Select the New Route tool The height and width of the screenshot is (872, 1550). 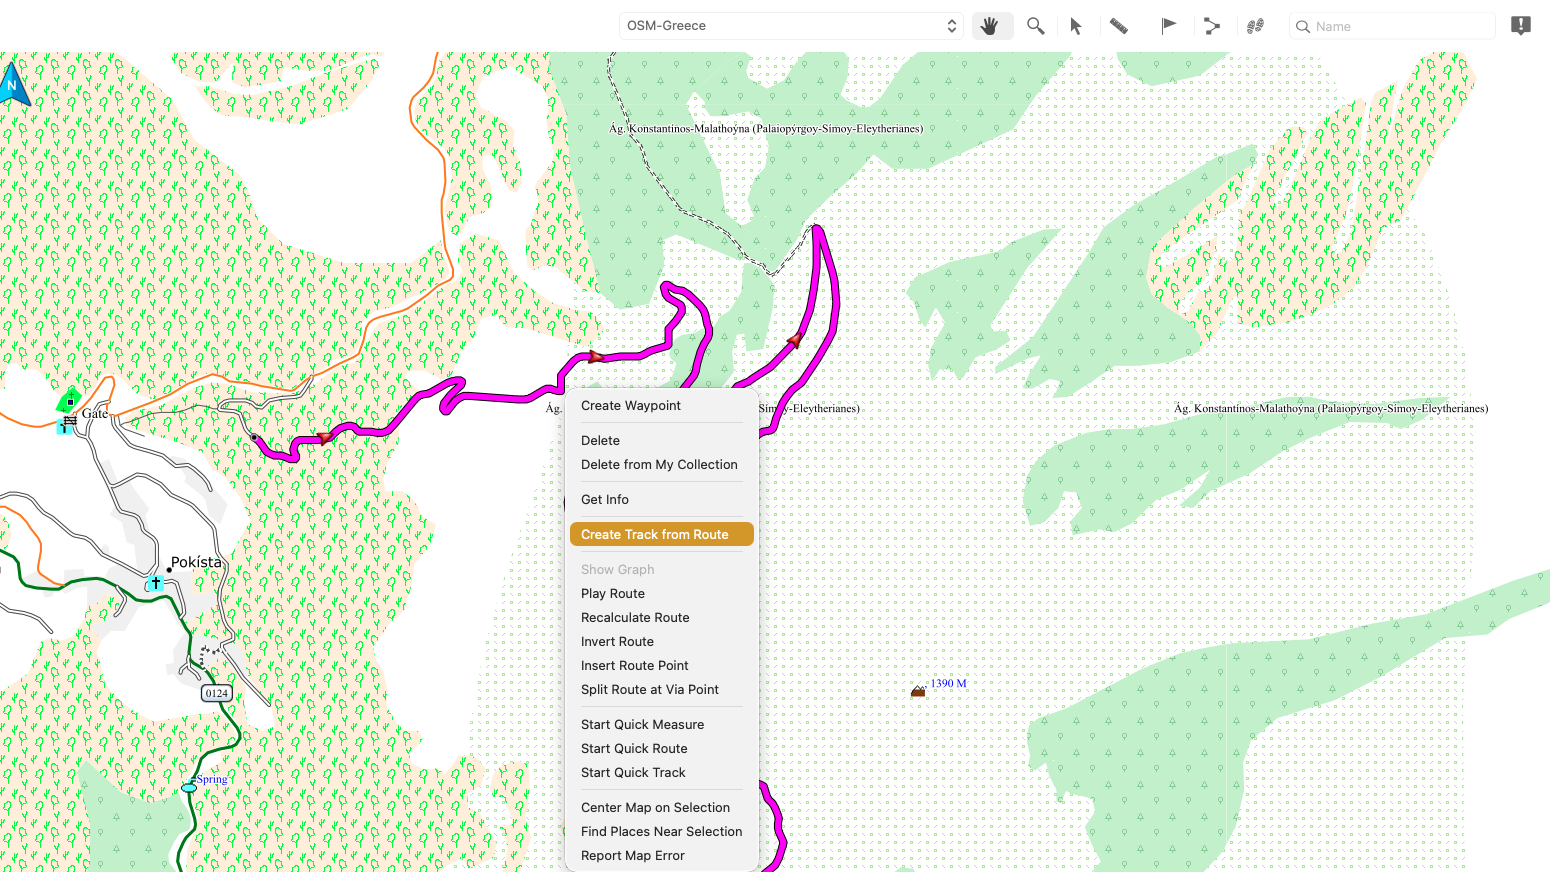(x=1212, y=26)
